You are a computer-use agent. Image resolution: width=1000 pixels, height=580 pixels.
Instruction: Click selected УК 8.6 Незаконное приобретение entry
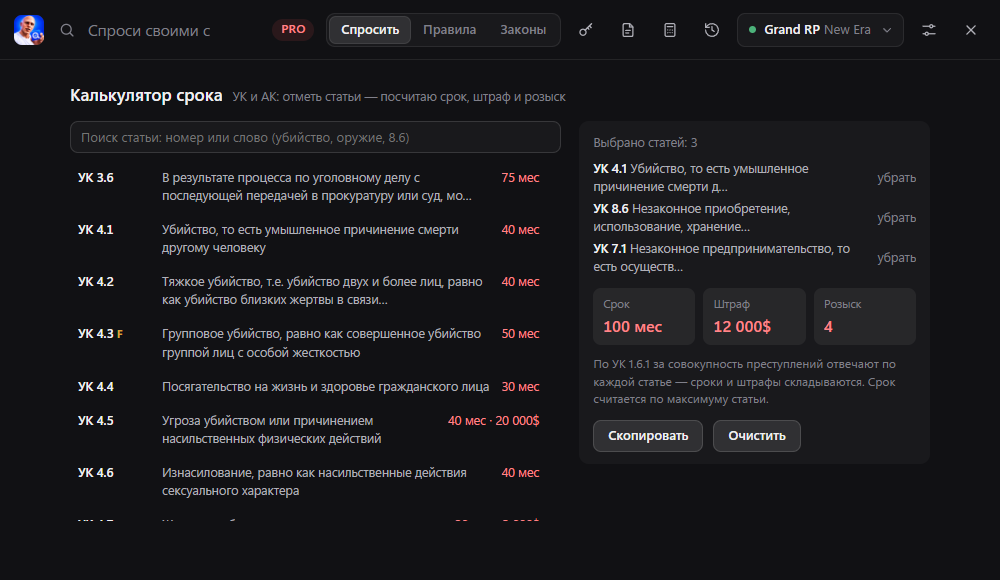tap(692, 218)
